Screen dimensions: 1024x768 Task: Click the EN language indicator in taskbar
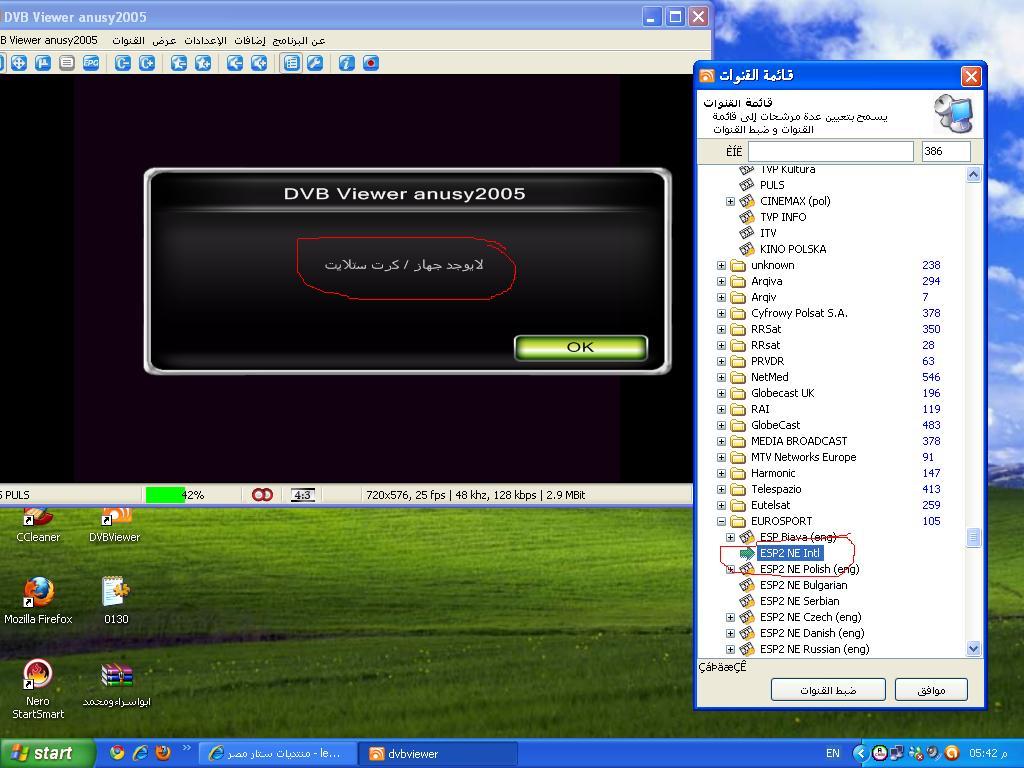click(833, 753)
